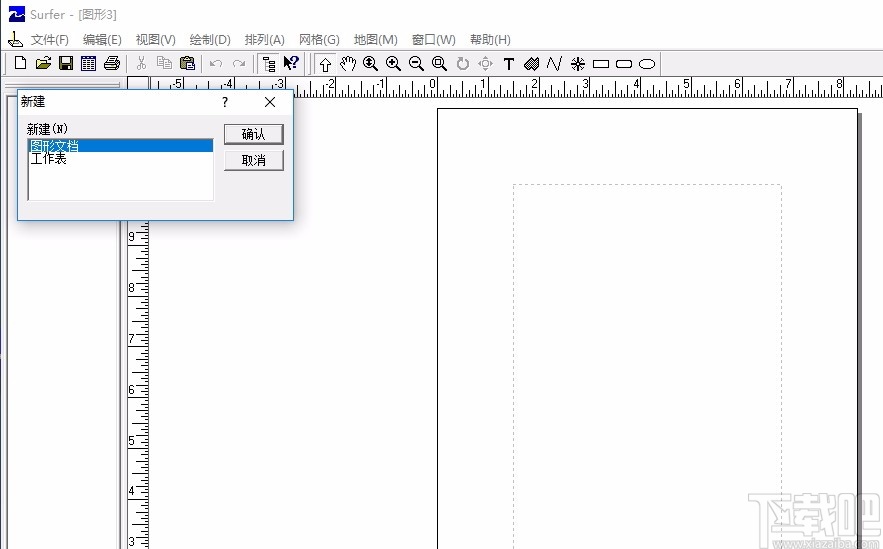
Task: Toggle the Object Manager tree icon
Action: [269, 64]
